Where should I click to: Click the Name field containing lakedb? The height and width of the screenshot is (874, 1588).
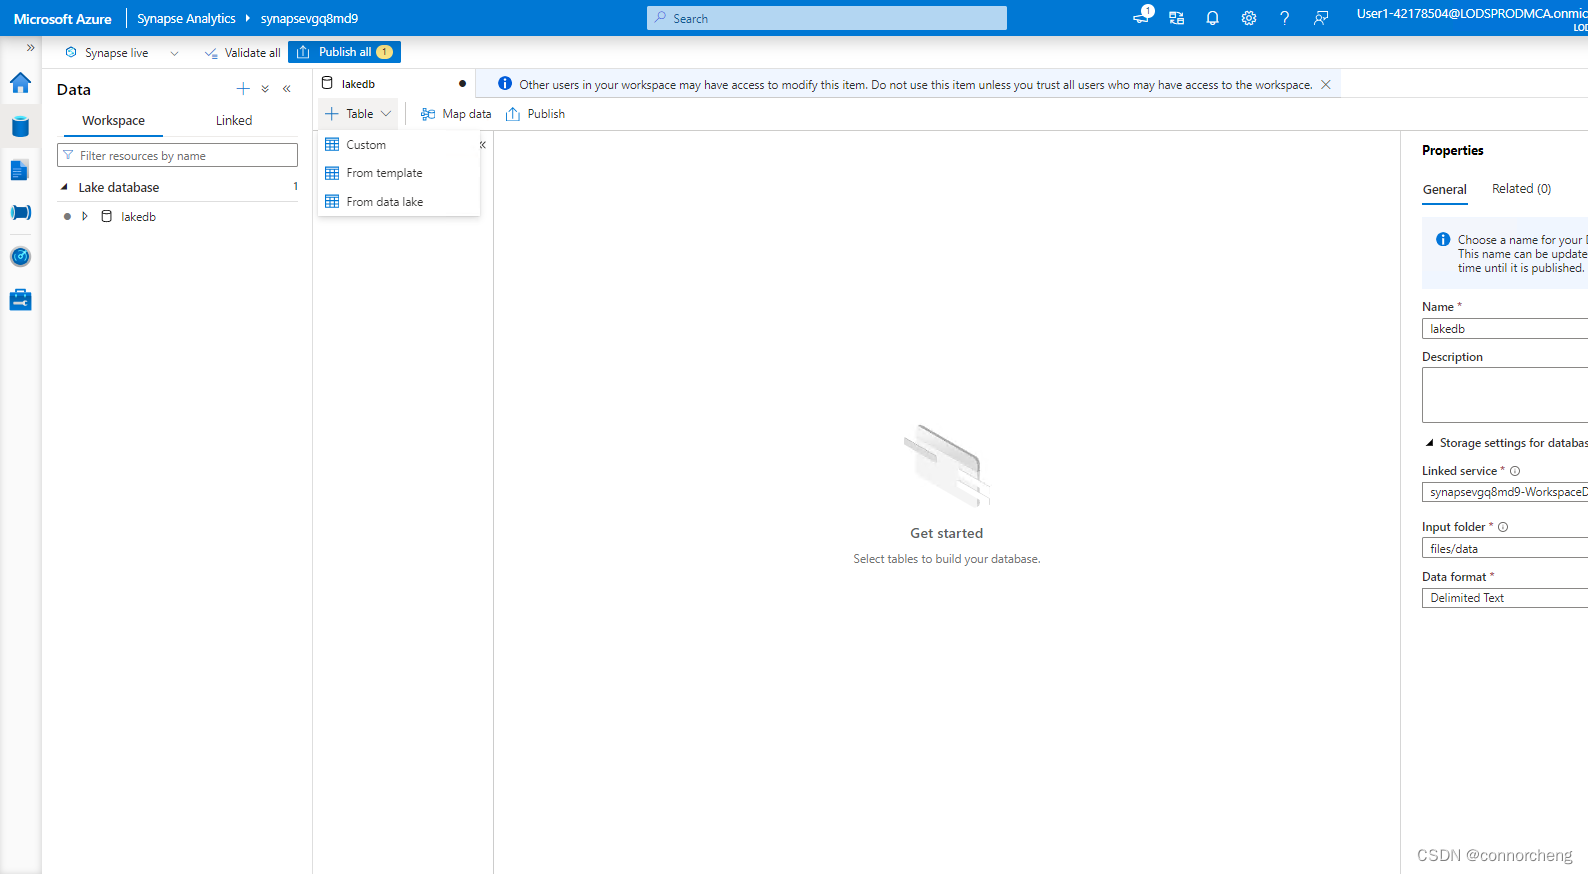pos(1505,329)
